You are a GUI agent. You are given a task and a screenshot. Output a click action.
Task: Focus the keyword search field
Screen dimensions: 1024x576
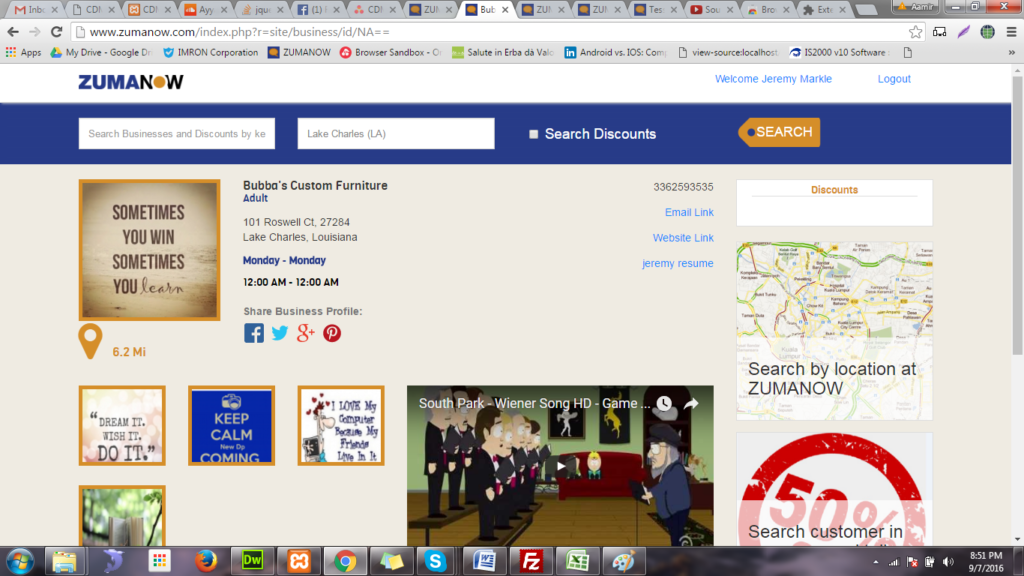(177, 134)
